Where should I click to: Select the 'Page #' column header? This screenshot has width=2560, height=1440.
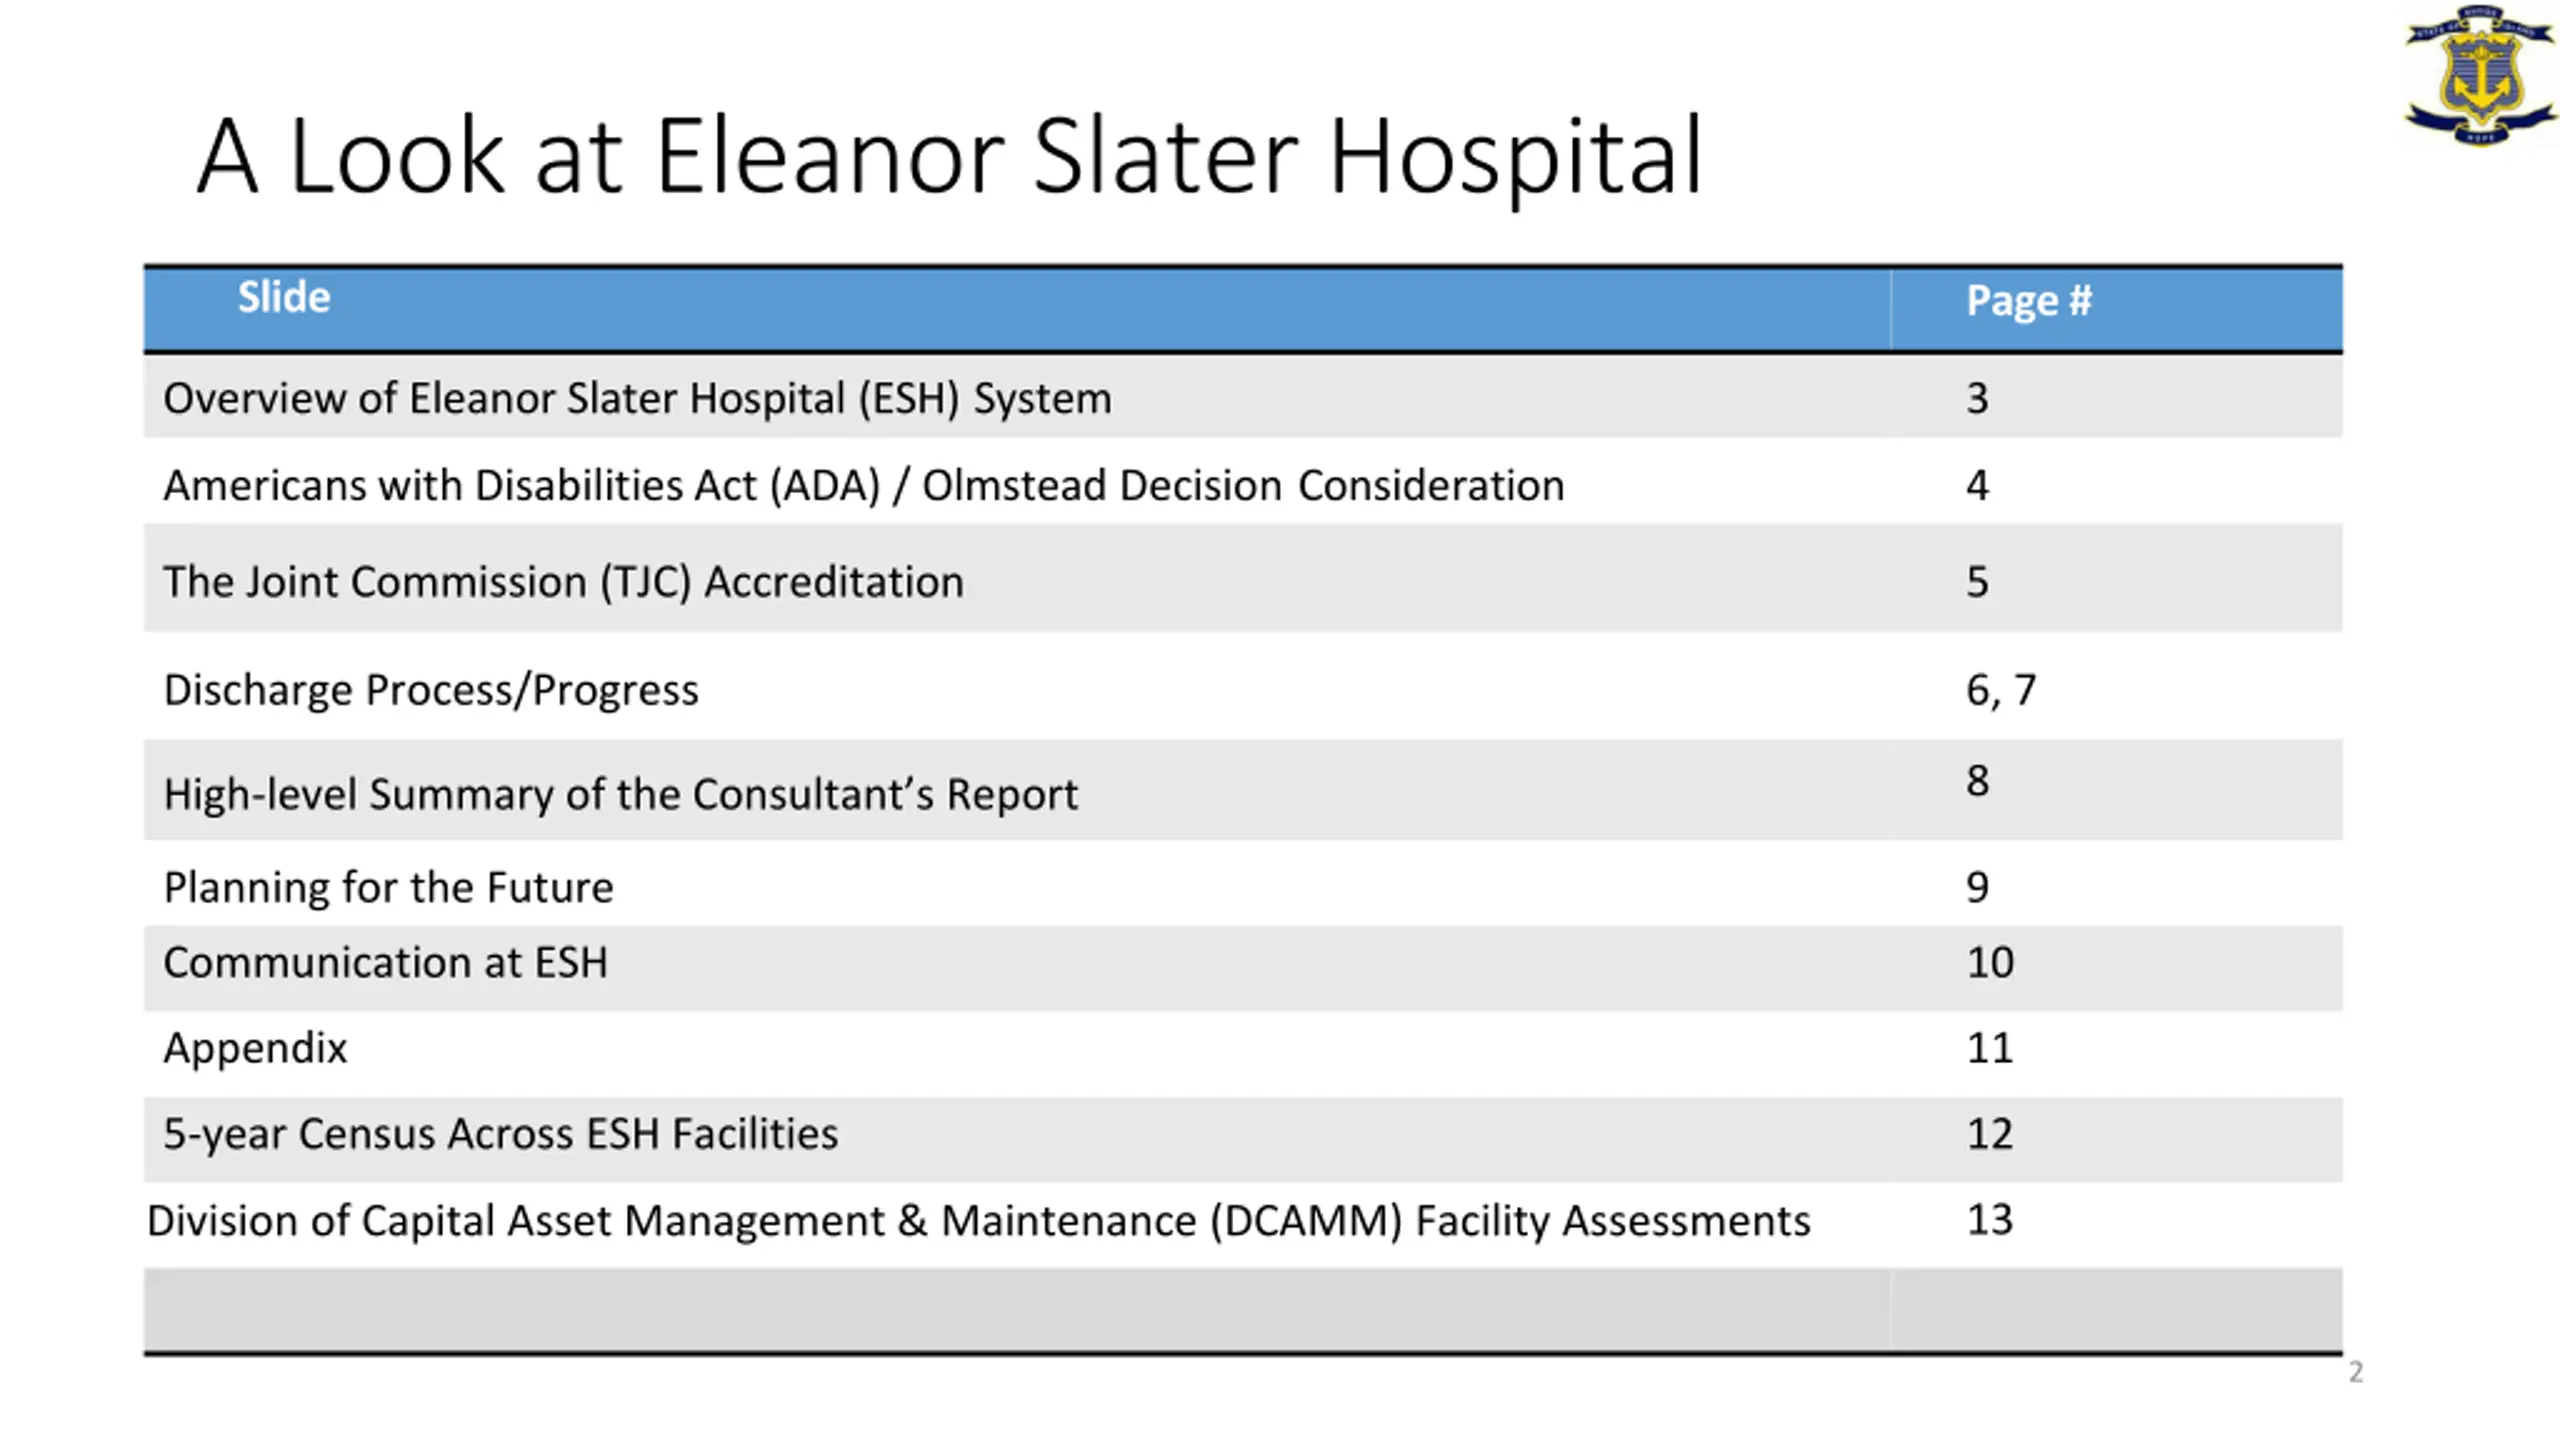coord(2028,301)
